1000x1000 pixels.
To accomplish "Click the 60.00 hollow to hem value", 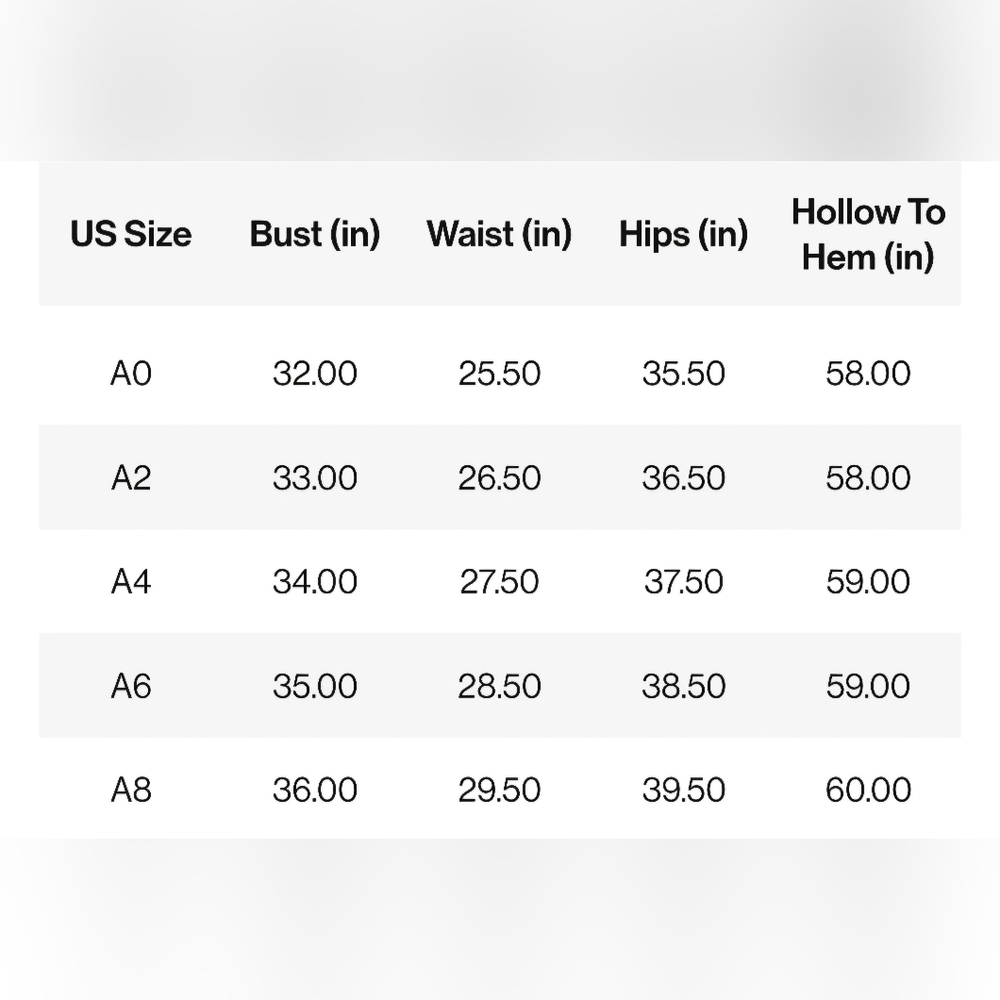I will pos(868,790).
